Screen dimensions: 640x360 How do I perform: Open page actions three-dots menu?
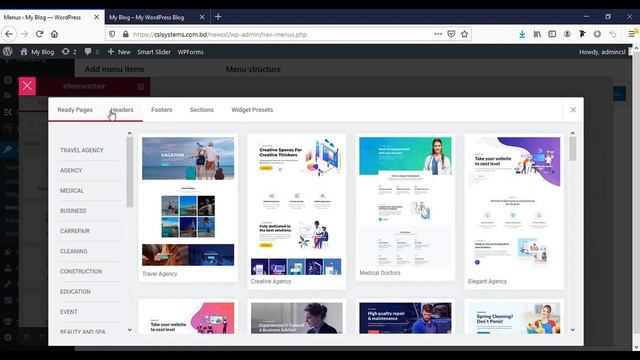click(x=438, y=34)
